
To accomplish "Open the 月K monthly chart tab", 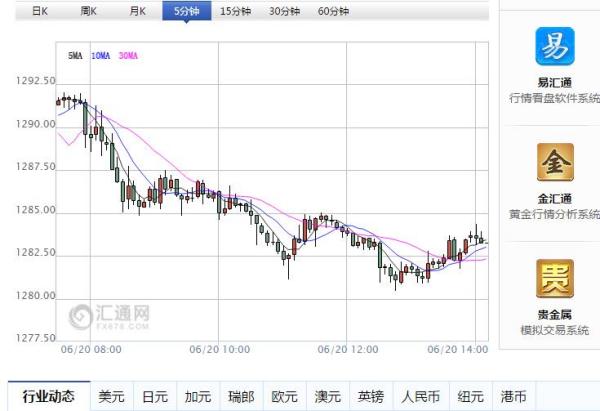I will (x=137, y=11).
